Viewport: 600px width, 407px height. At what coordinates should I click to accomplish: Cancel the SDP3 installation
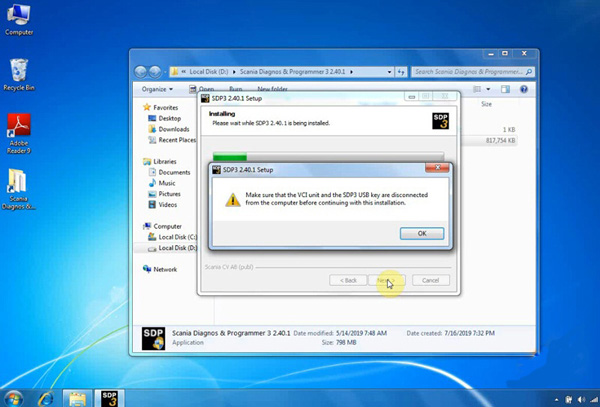click(x=431, y=280)
